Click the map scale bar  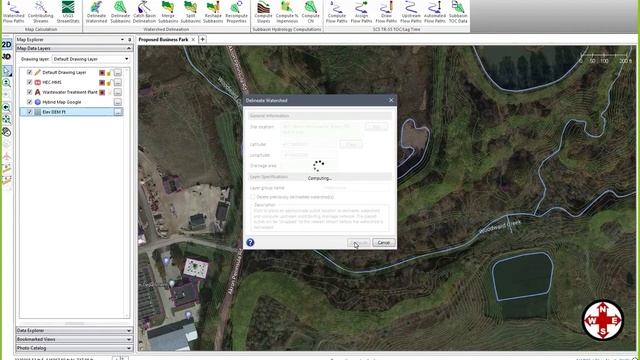click(x=606, y=58)
